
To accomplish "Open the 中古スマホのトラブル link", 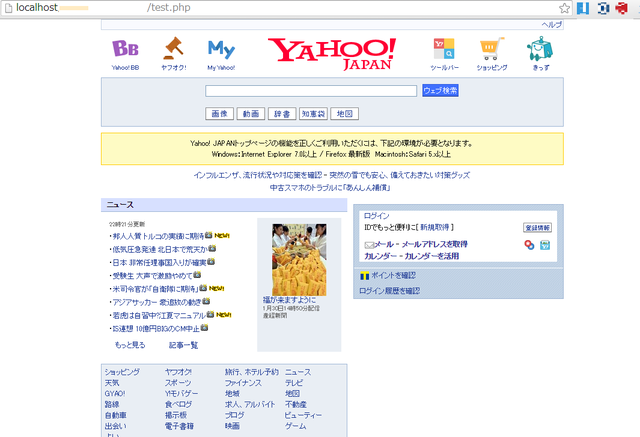I will pos(330,188).
